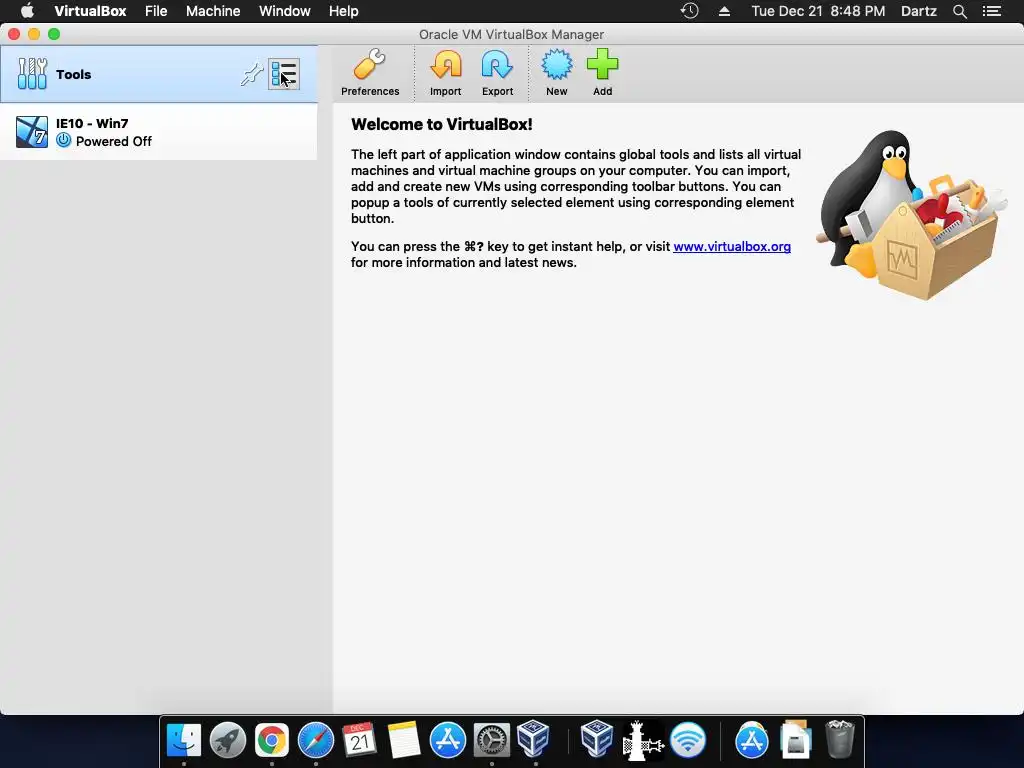Open the App Store beside Notes in Dock

tap(448, 740)
